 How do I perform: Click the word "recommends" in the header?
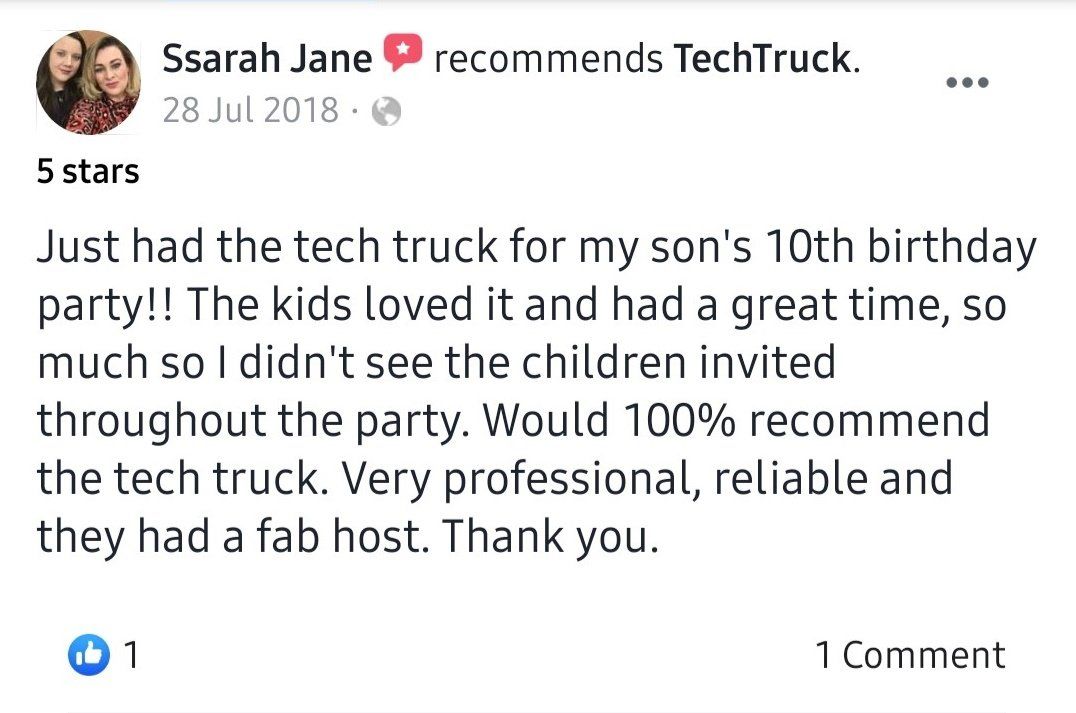[x=548, y=59]
